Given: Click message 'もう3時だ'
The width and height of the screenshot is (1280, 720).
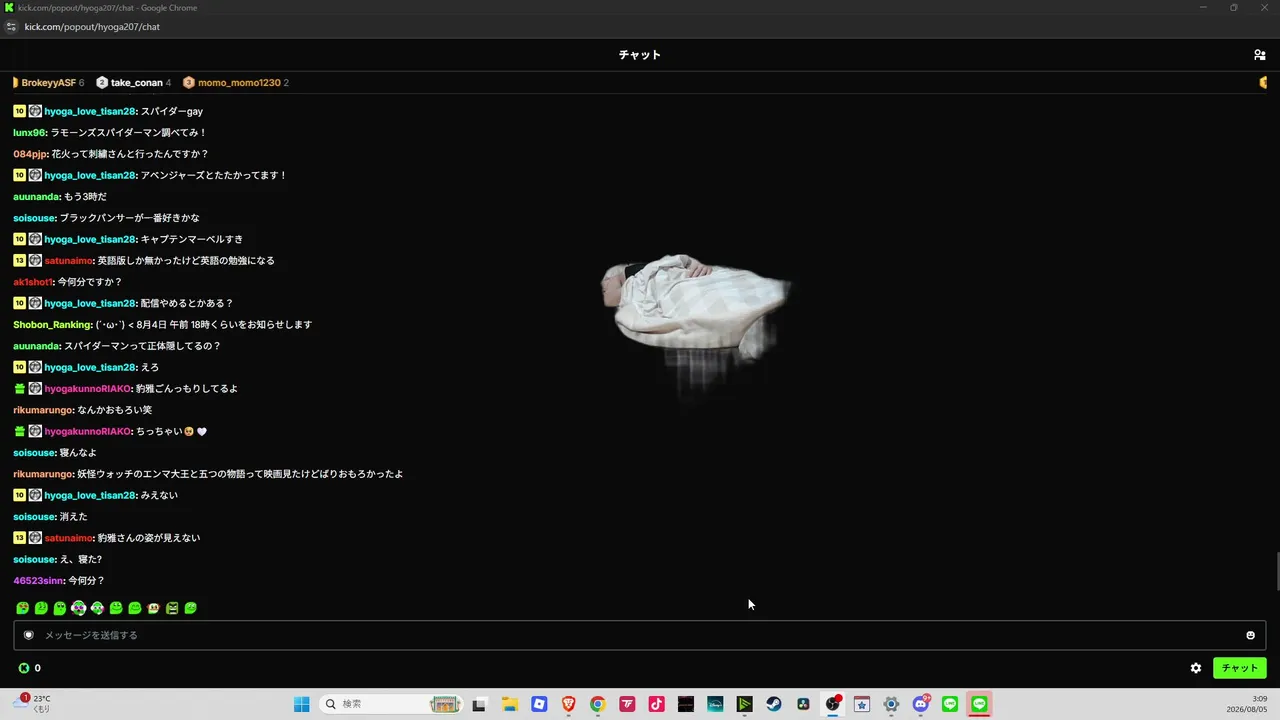Looking at the screenshot, I should point(85,197).
